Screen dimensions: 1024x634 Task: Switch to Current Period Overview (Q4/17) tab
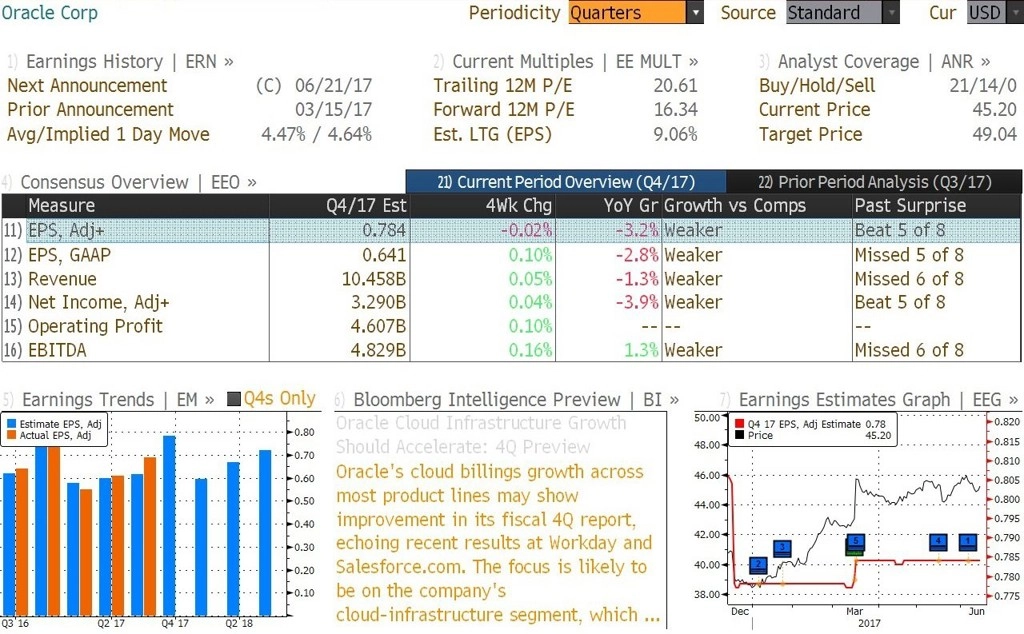[x=566, y=182]
